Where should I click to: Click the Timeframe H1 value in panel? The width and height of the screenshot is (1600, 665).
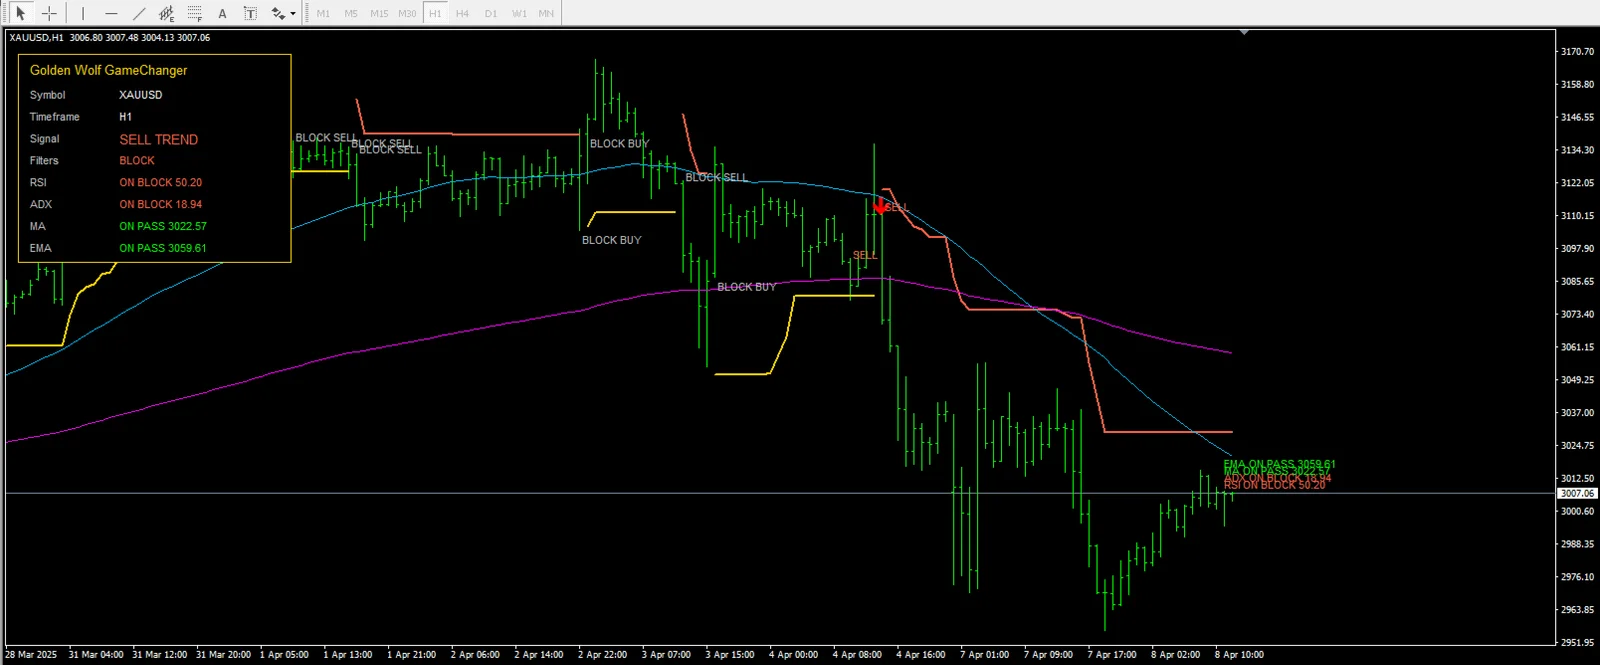[126, 117]
